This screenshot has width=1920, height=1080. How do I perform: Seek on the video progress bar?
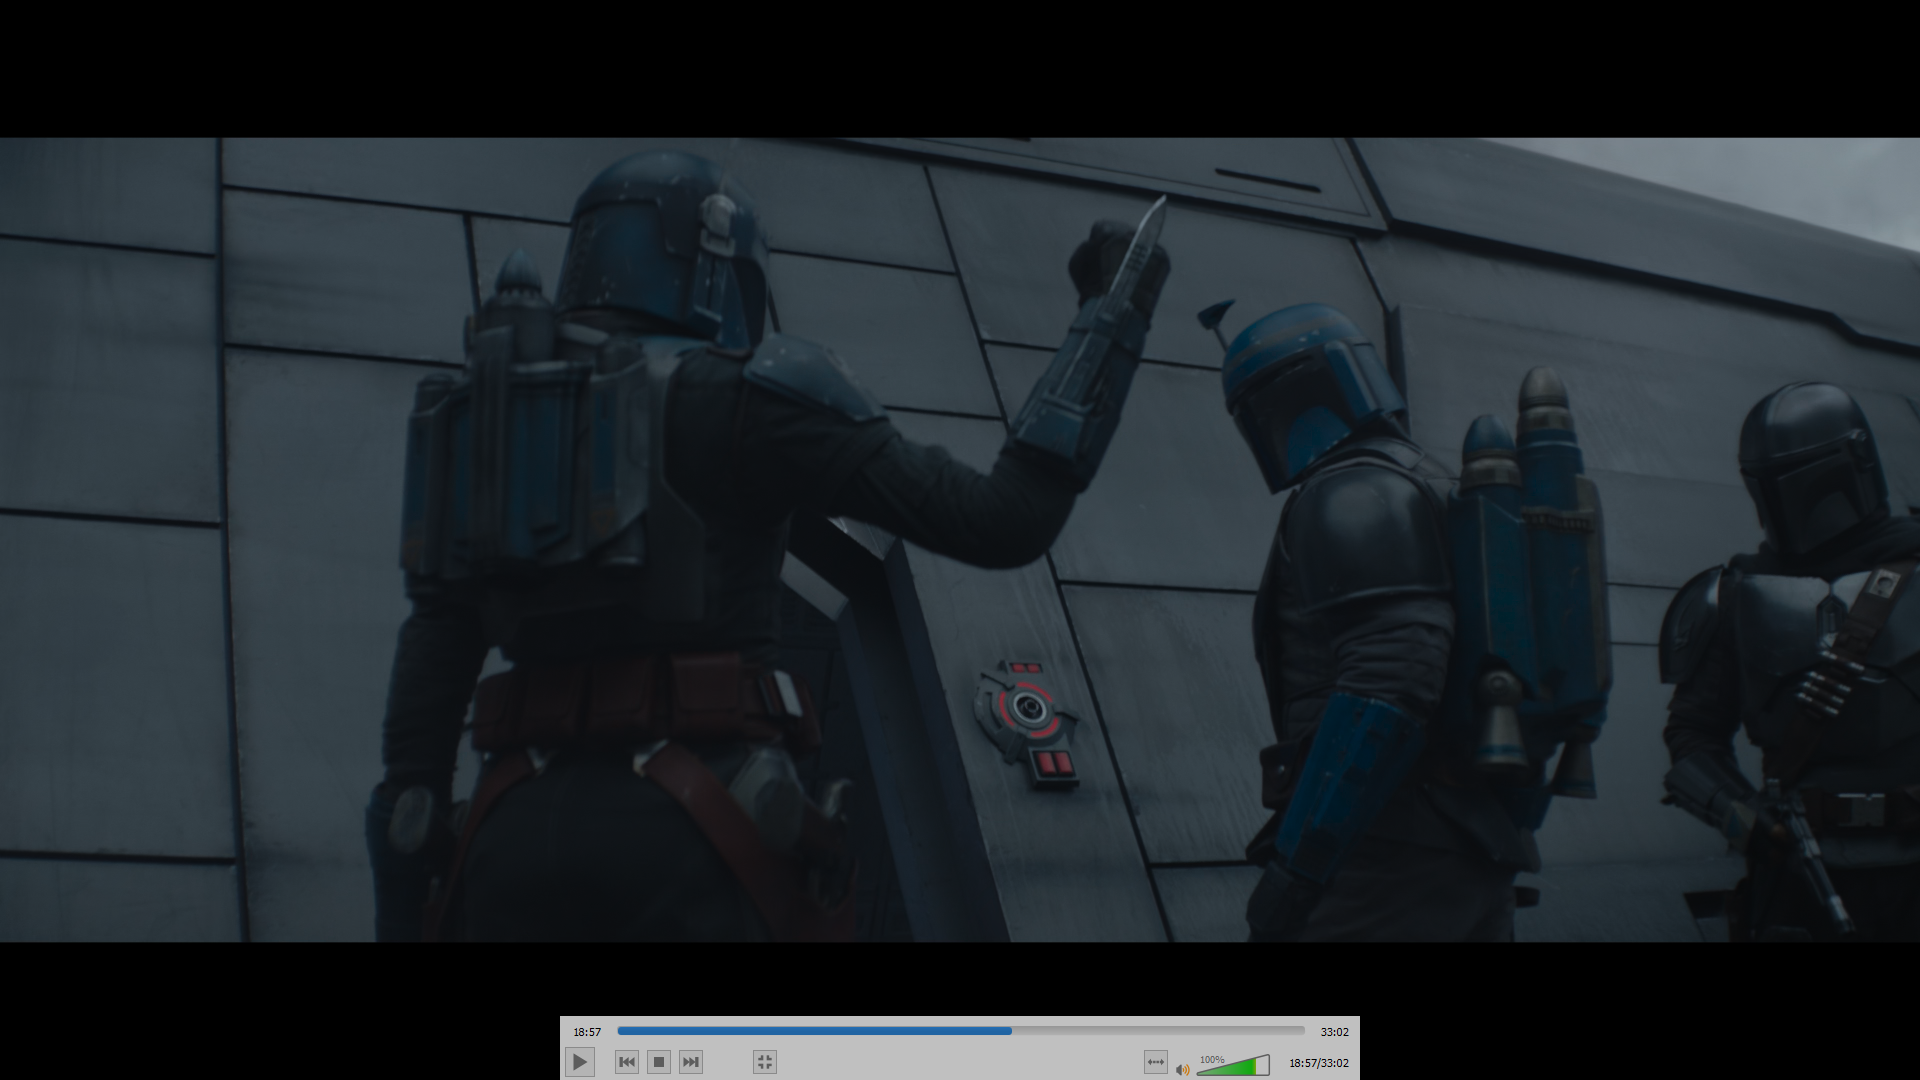pyautogui.click(x=961, y=1030)
